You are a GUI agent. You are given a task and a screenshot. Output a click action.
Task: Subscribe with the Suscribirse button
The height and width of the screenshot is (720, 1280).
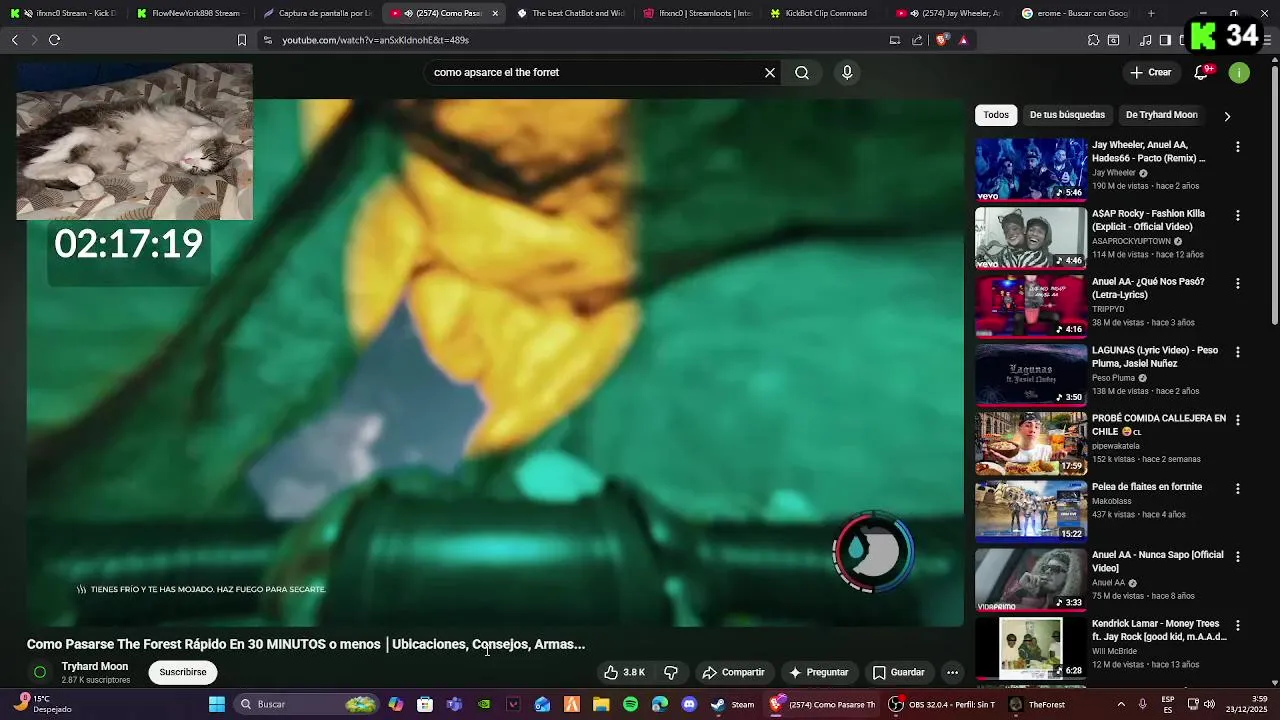(183, 672)
